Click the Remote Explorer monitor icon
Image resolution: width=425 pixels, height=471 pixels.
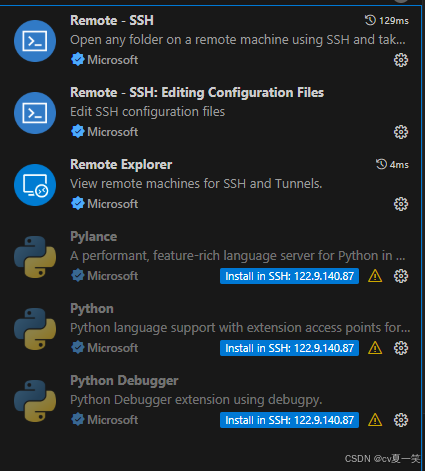click(x=35, y=185)
